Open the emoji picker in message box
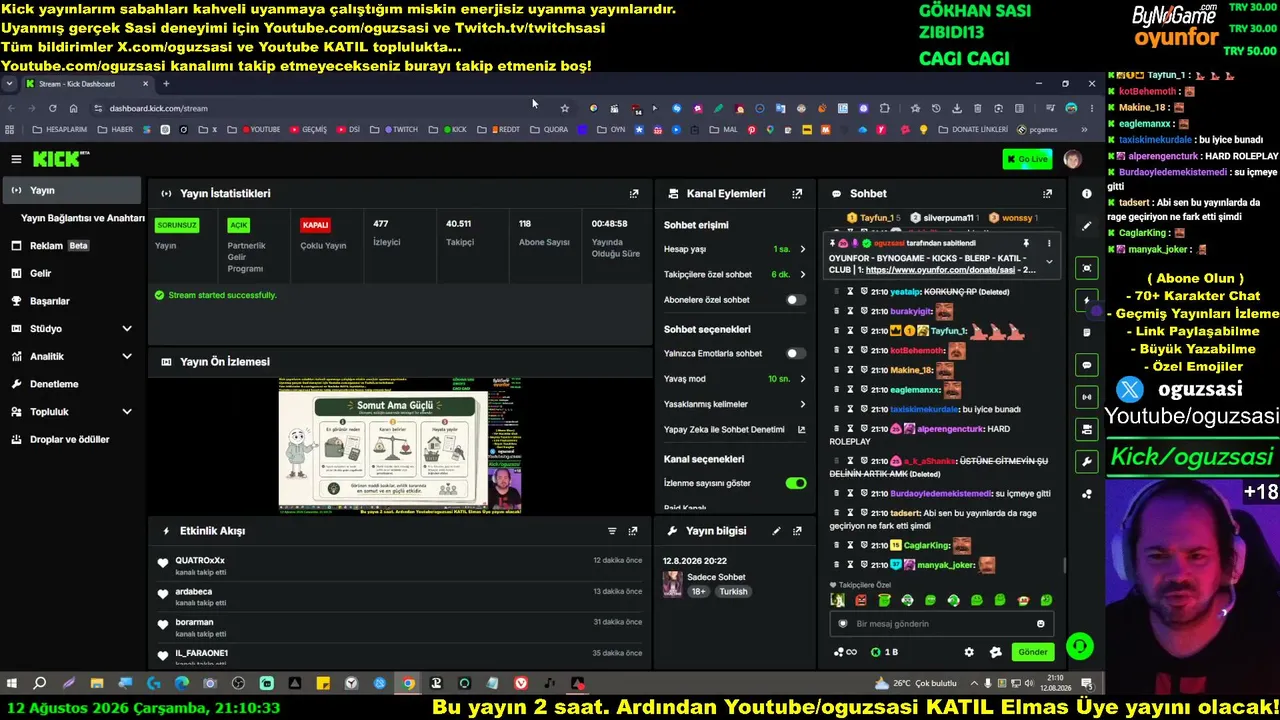Screen dimensions: 1280x720 tap(1041, 624)
